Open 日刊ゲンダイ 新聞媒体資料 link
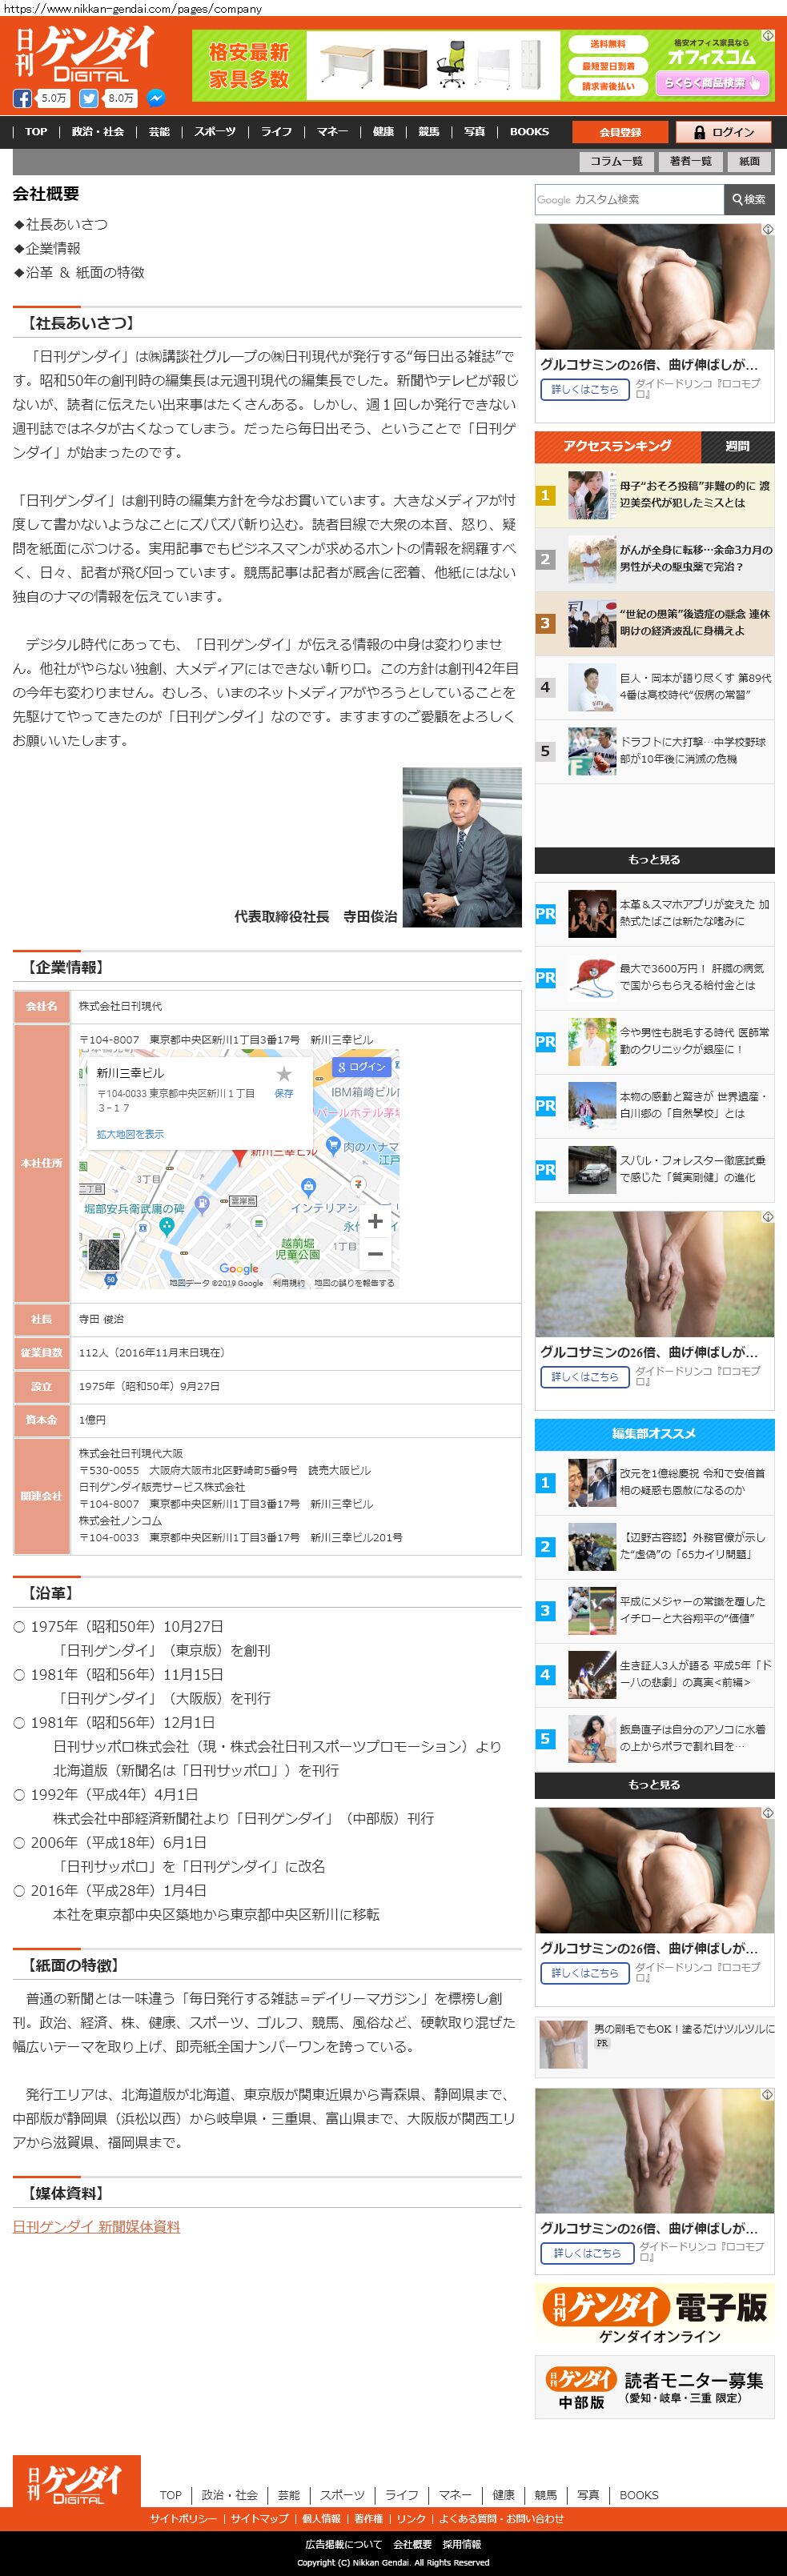This screenshot has width=787, height=2576. pos(96,2227)
